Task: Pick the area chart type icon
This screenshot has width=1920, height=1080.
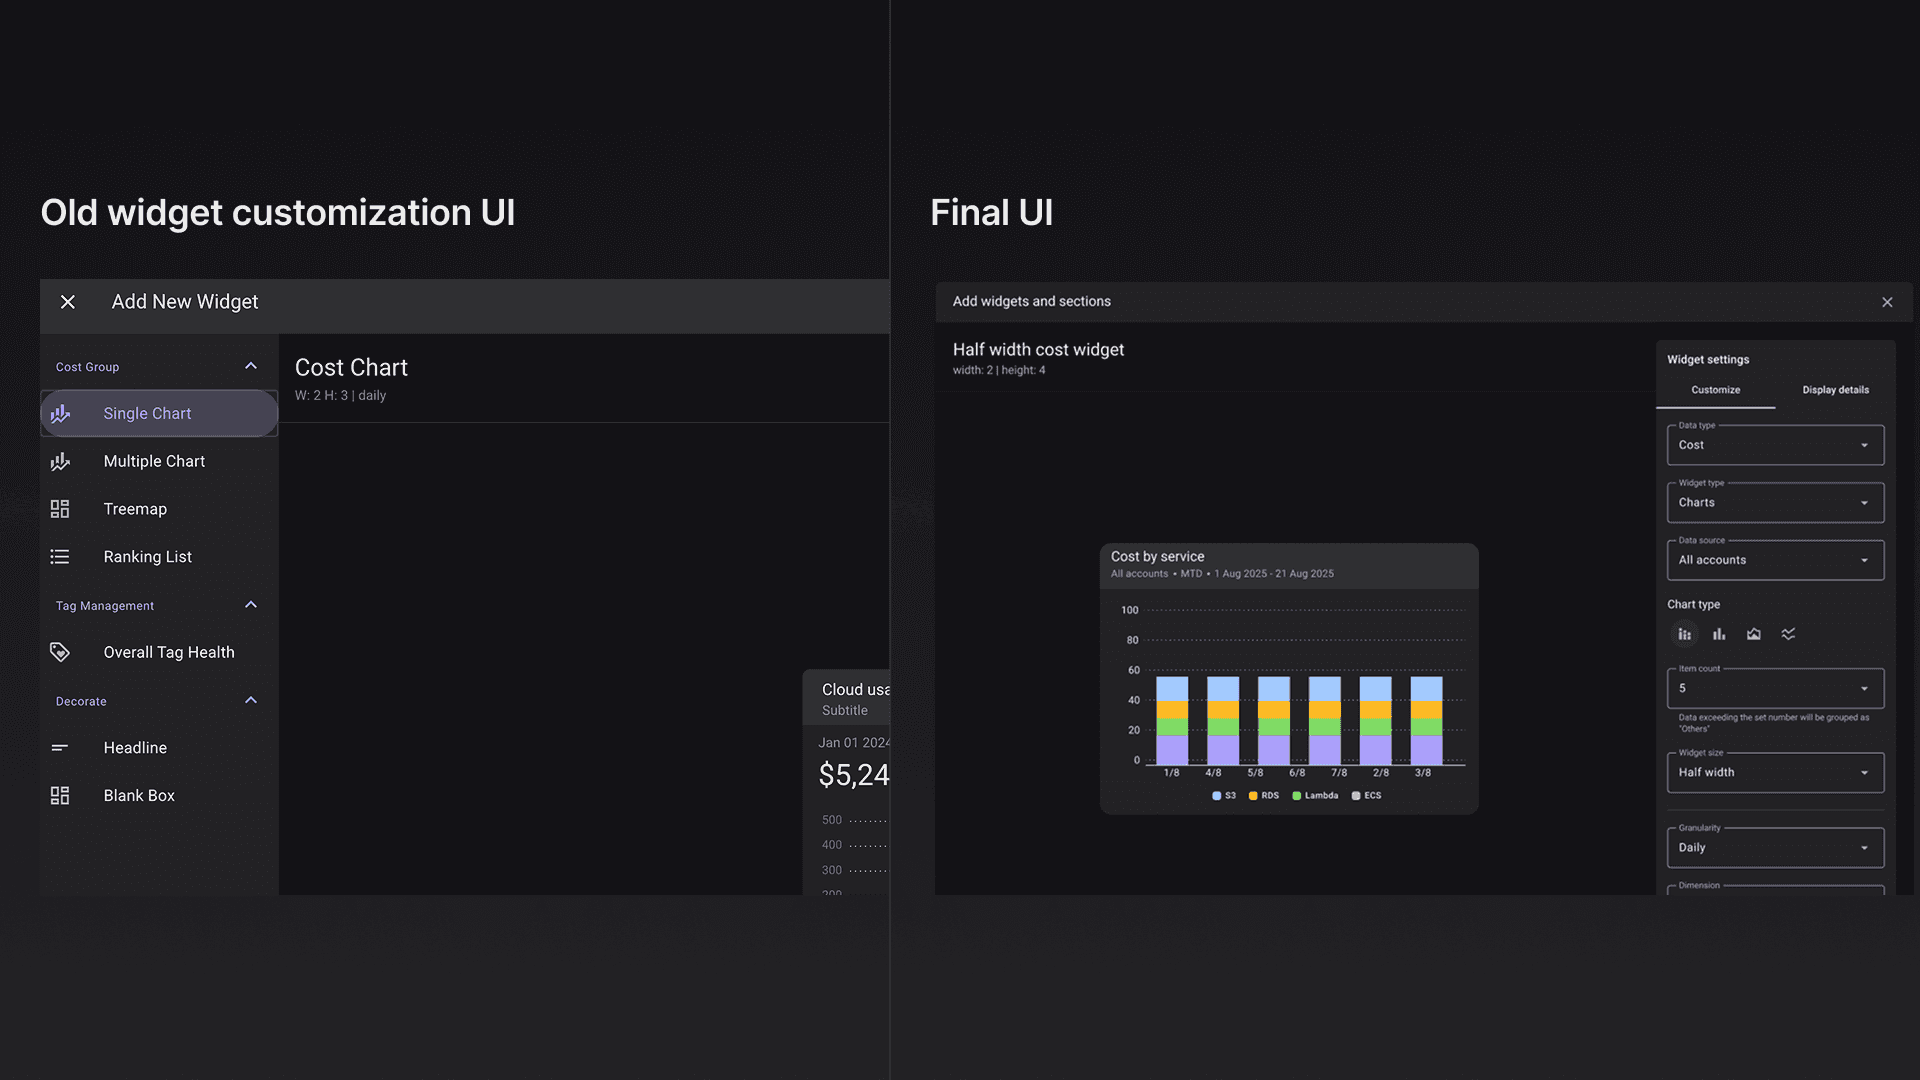Action: [1754, 634]
